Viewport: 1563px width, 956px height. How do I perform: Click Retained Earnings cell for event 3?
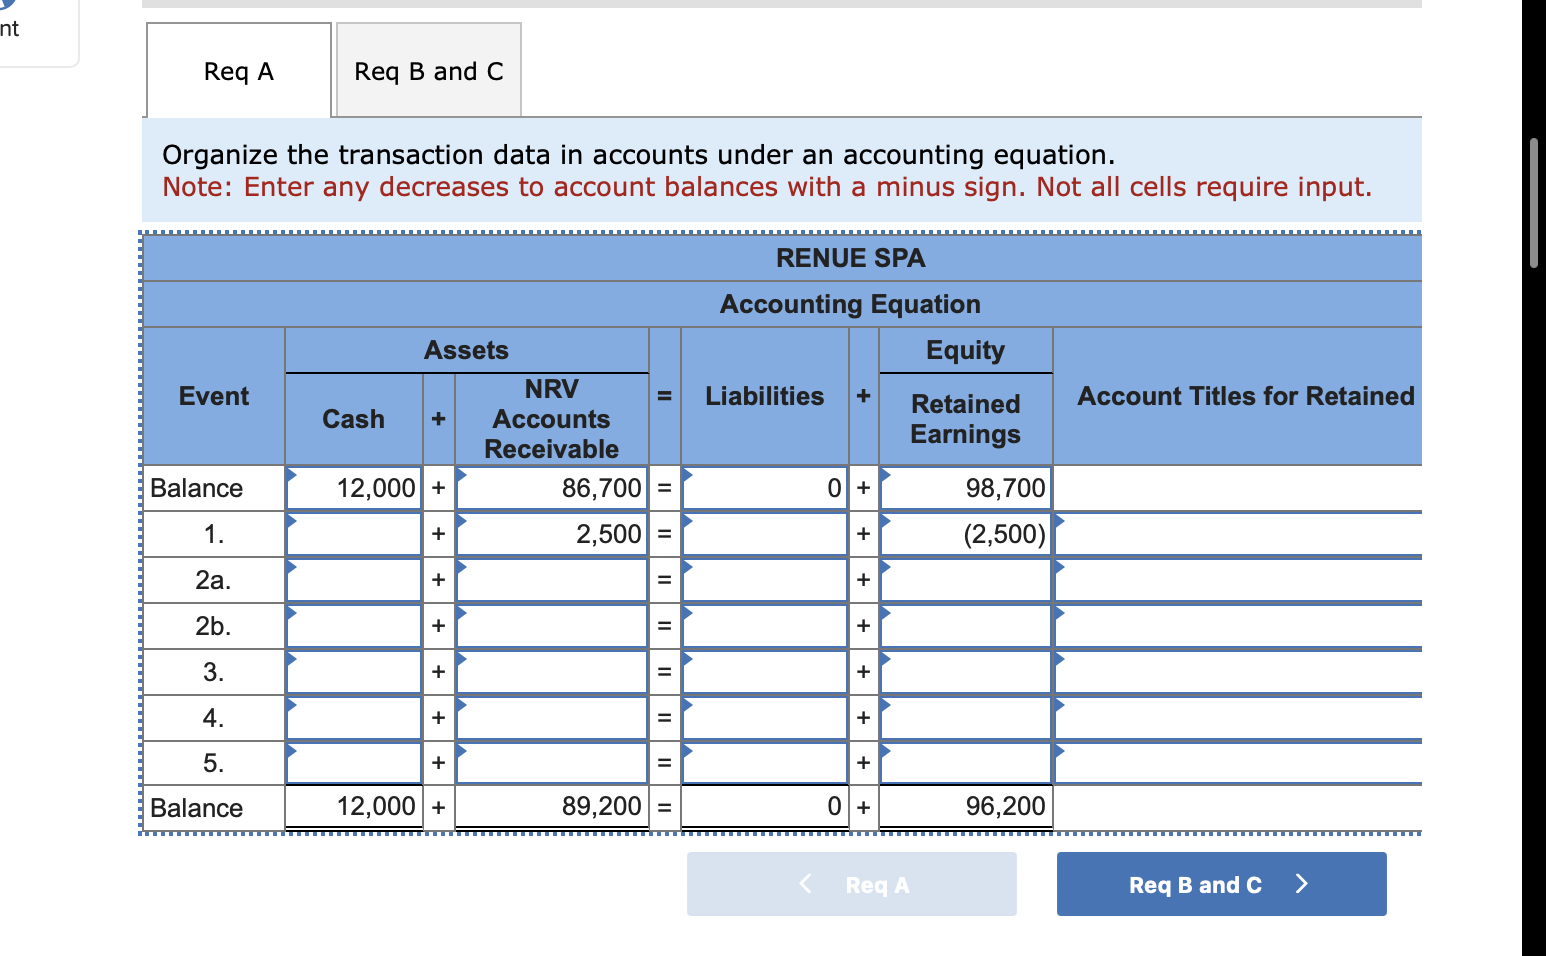pos(966,672)
